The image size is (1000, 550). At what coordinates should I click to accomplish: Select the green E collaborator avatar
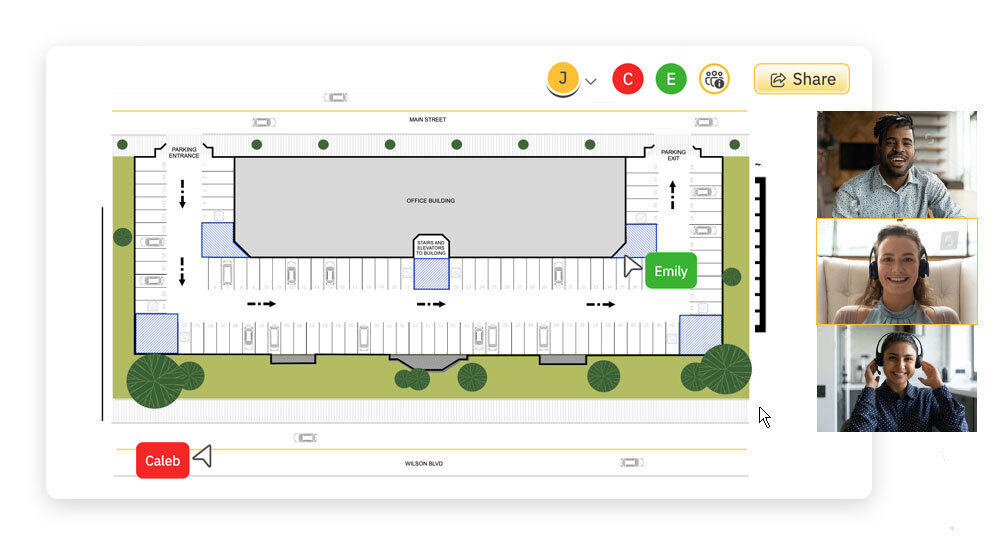(671, 79)
